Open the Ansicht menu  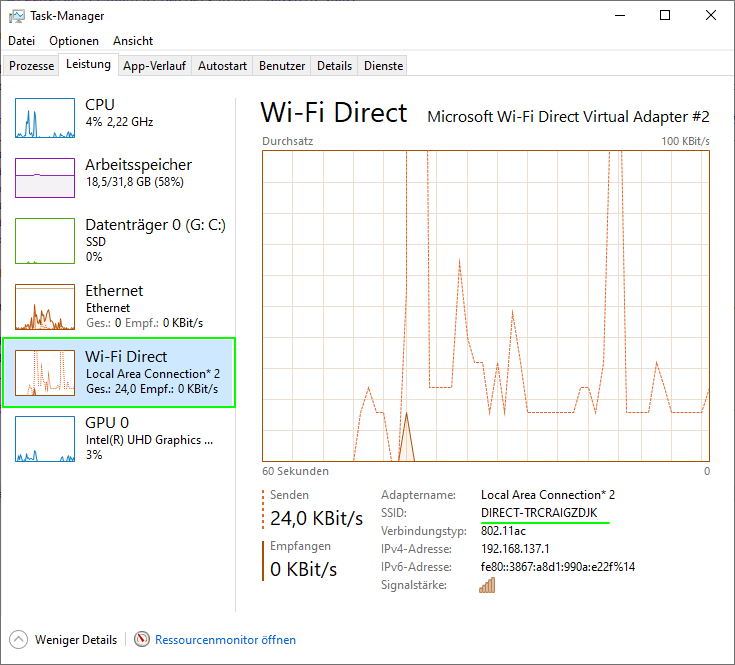(x=133, y=41)
